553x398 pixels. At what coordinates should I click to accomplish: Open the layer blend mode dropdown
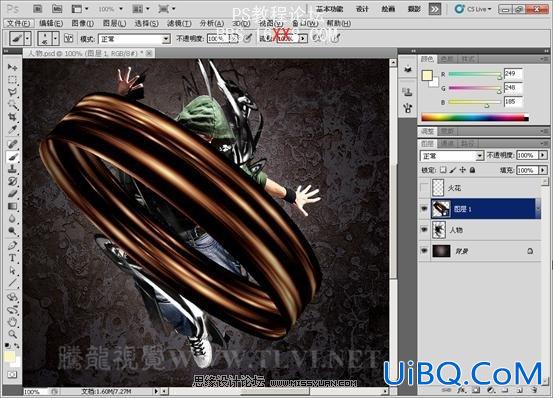(x=451, y=155)
